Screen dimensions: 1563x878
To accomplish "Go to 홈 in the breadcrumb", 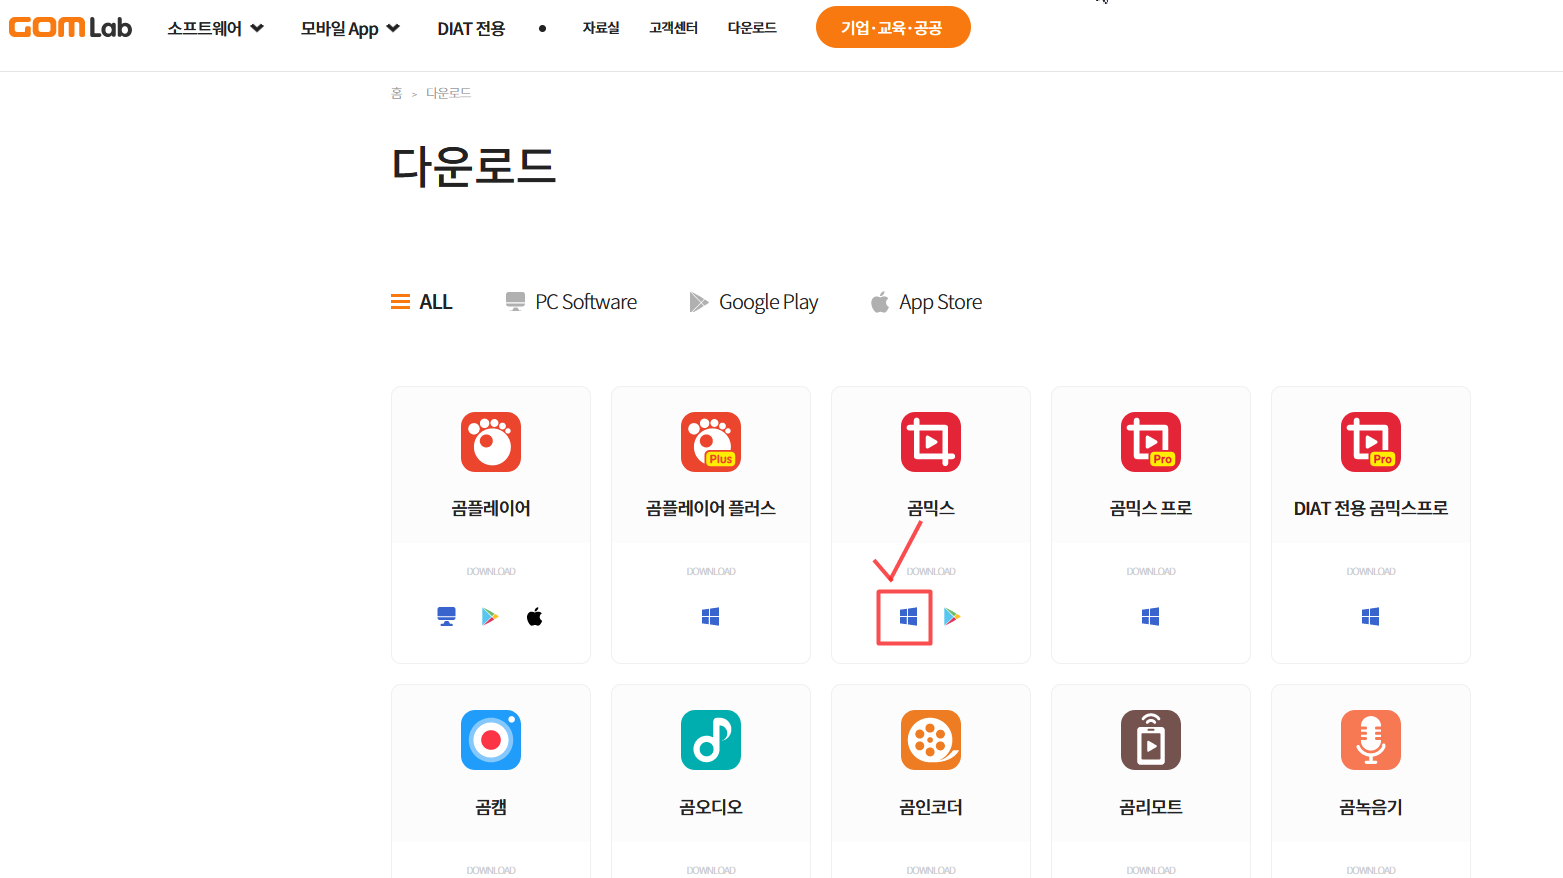I will (396, 93).
